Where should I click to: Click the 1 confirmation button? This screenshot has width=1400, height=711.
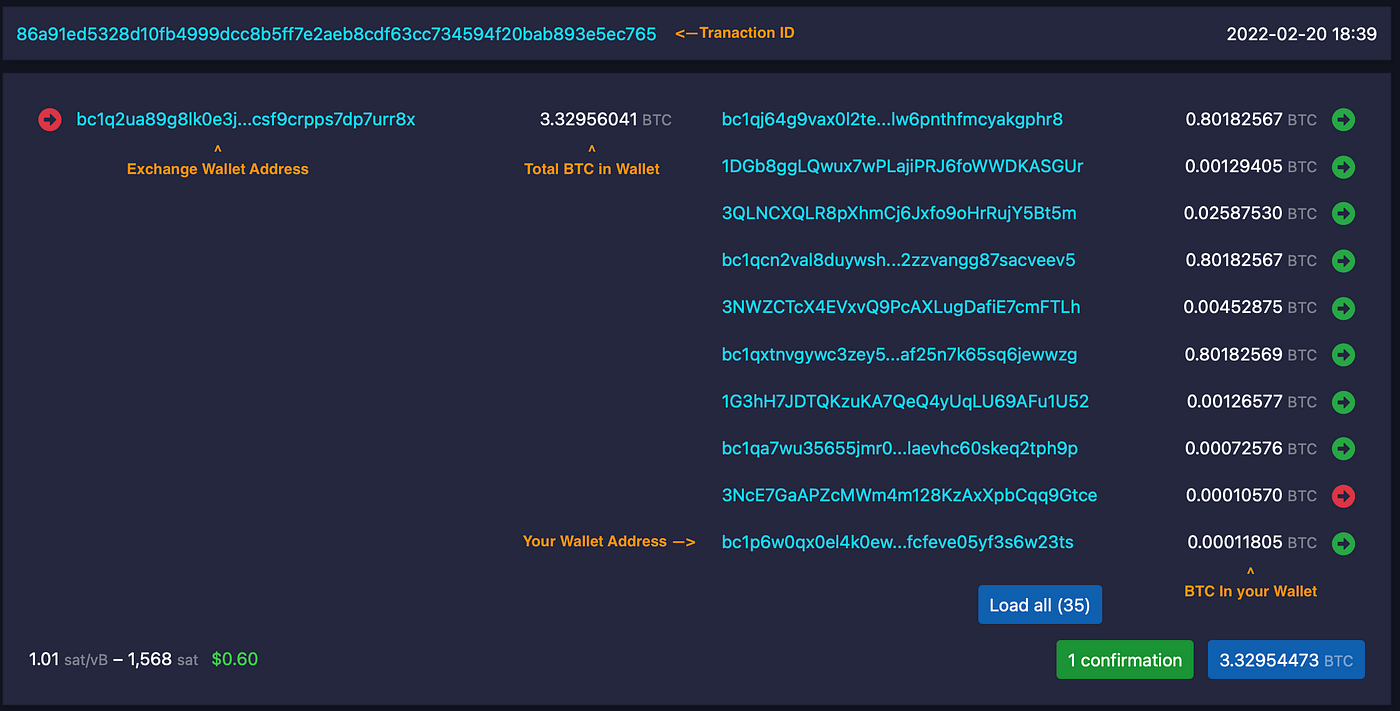(x=1125, y=660)
